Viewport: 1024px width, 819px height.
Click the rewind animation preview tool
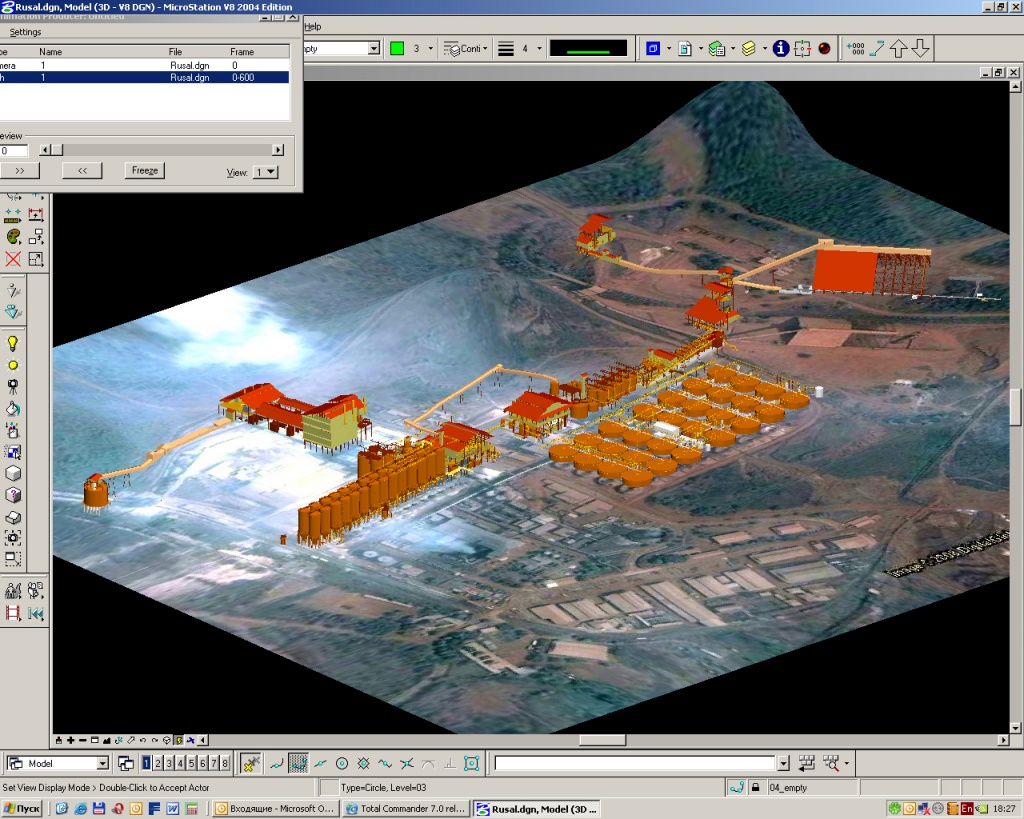35,613
